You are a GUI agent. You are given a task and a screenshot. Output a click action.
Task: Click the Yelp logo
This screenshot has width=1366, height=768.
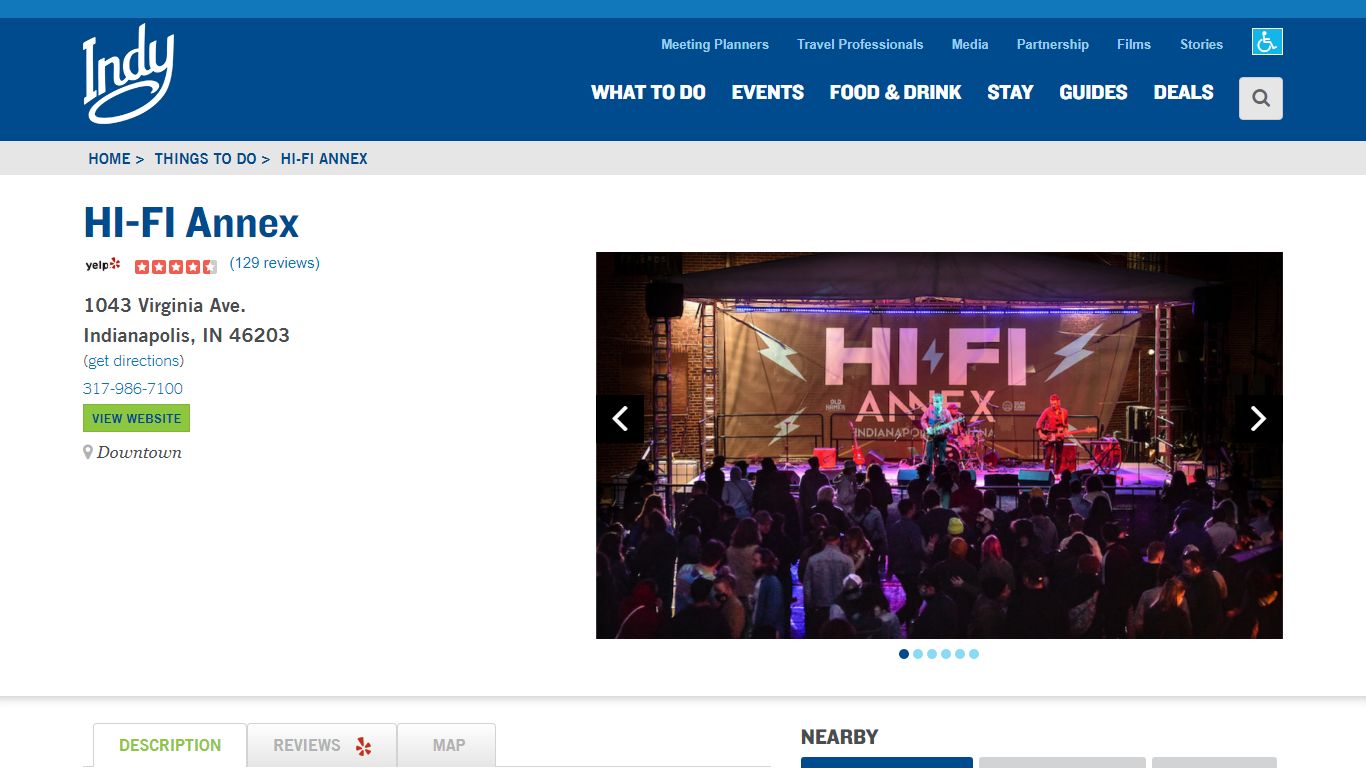tap(103, 265)
